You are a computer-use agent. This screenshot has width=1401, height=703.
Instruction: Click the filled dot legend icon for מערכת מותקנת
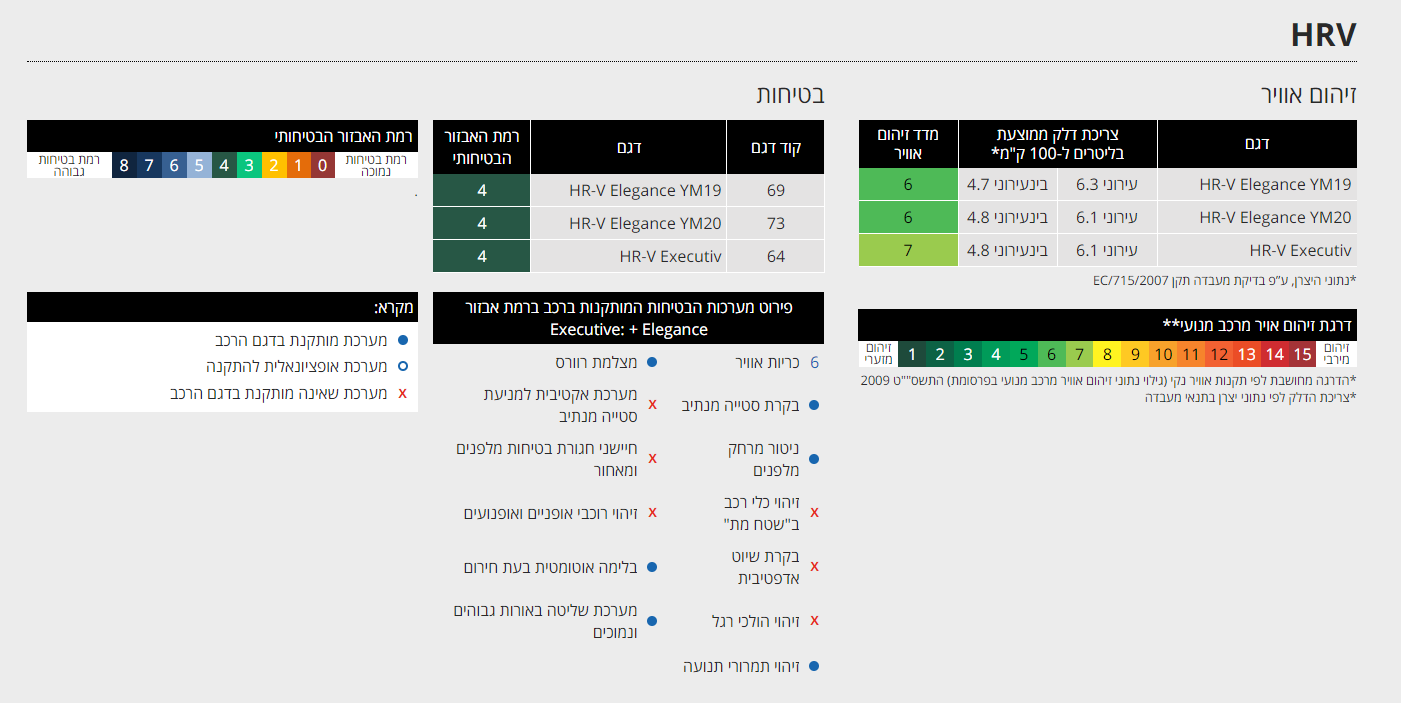coord(403,340)
